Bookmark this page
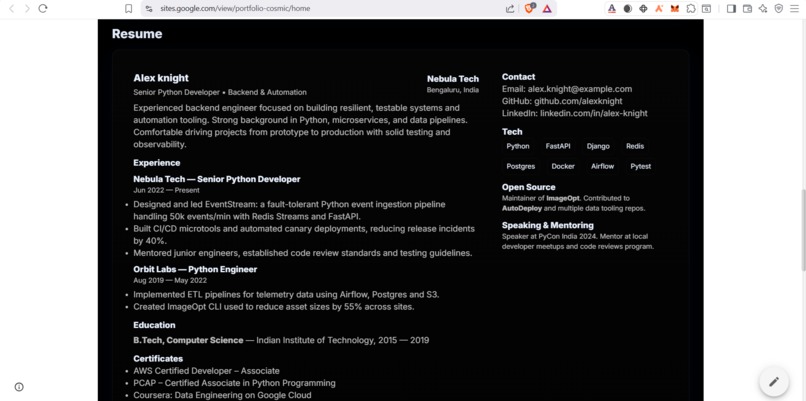 pos(129,9)
